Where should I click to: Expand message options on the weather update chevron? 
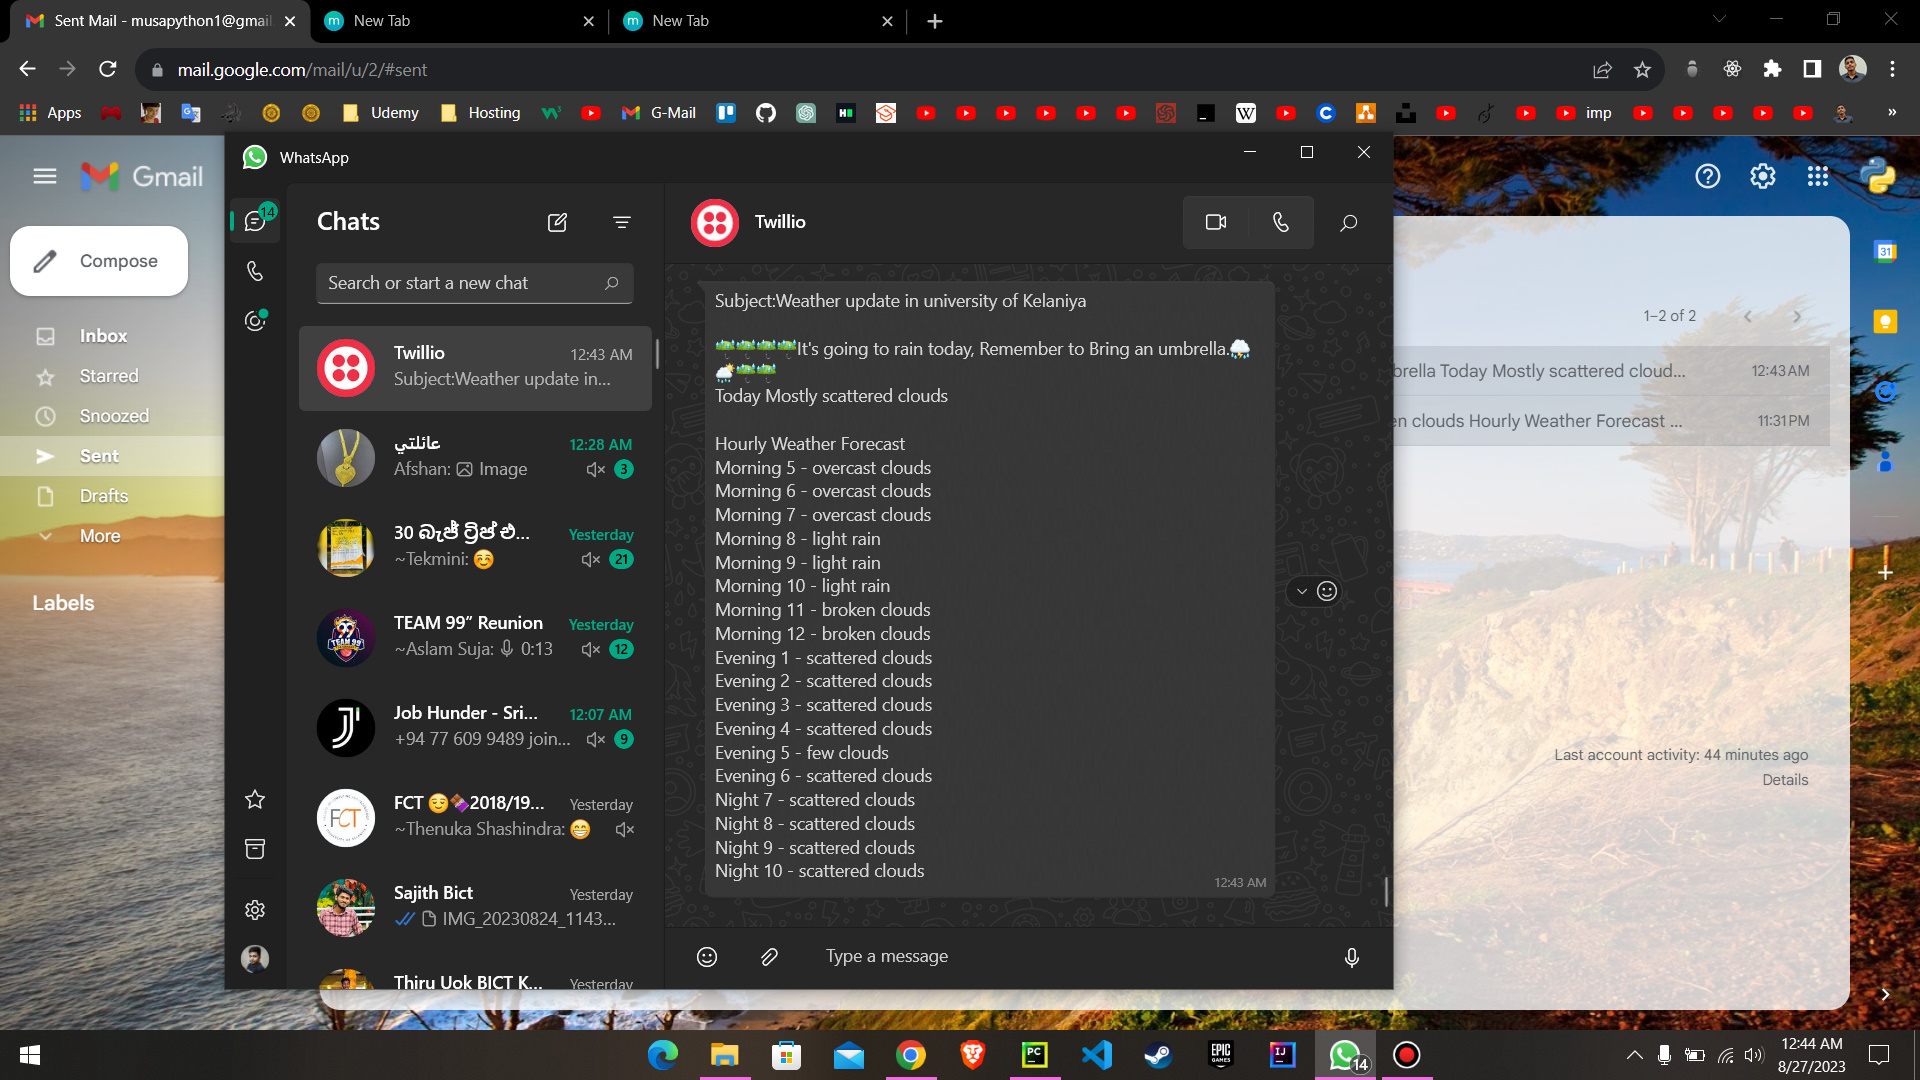tap(1301, 591)
